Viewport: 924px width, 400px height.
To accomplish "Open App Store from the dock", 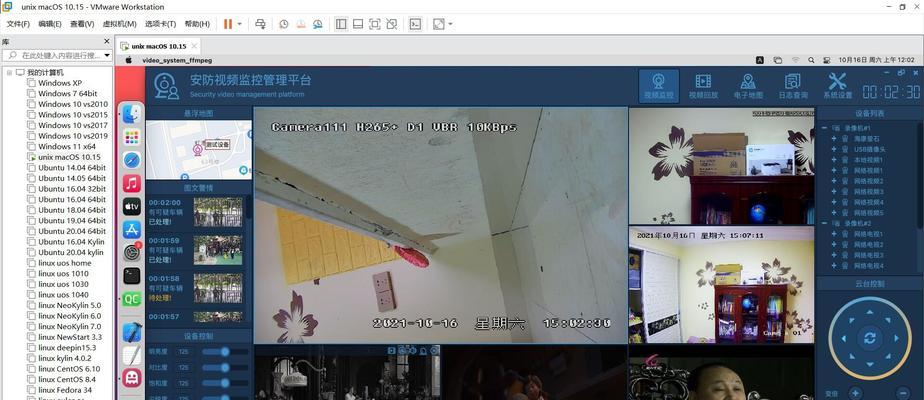I will 132,229.
